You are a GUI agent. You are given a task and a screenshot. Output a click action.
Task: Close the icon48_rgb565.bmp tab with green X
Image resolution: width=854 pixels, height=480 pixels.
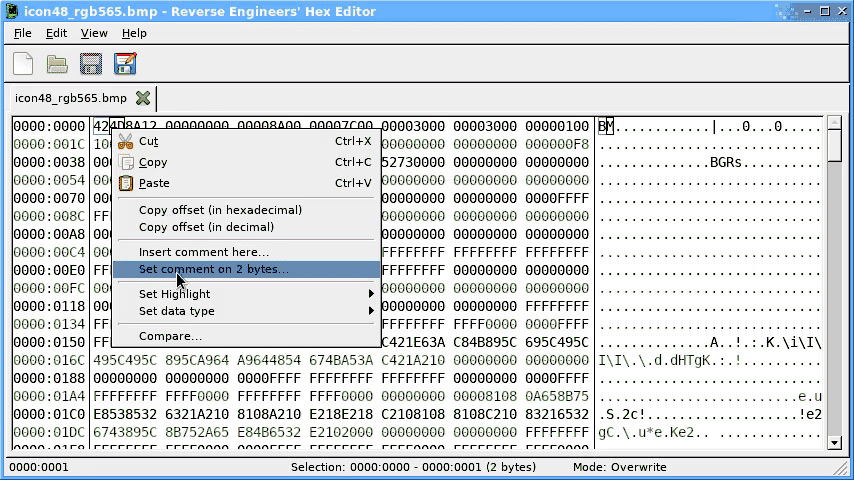(143, 98)
